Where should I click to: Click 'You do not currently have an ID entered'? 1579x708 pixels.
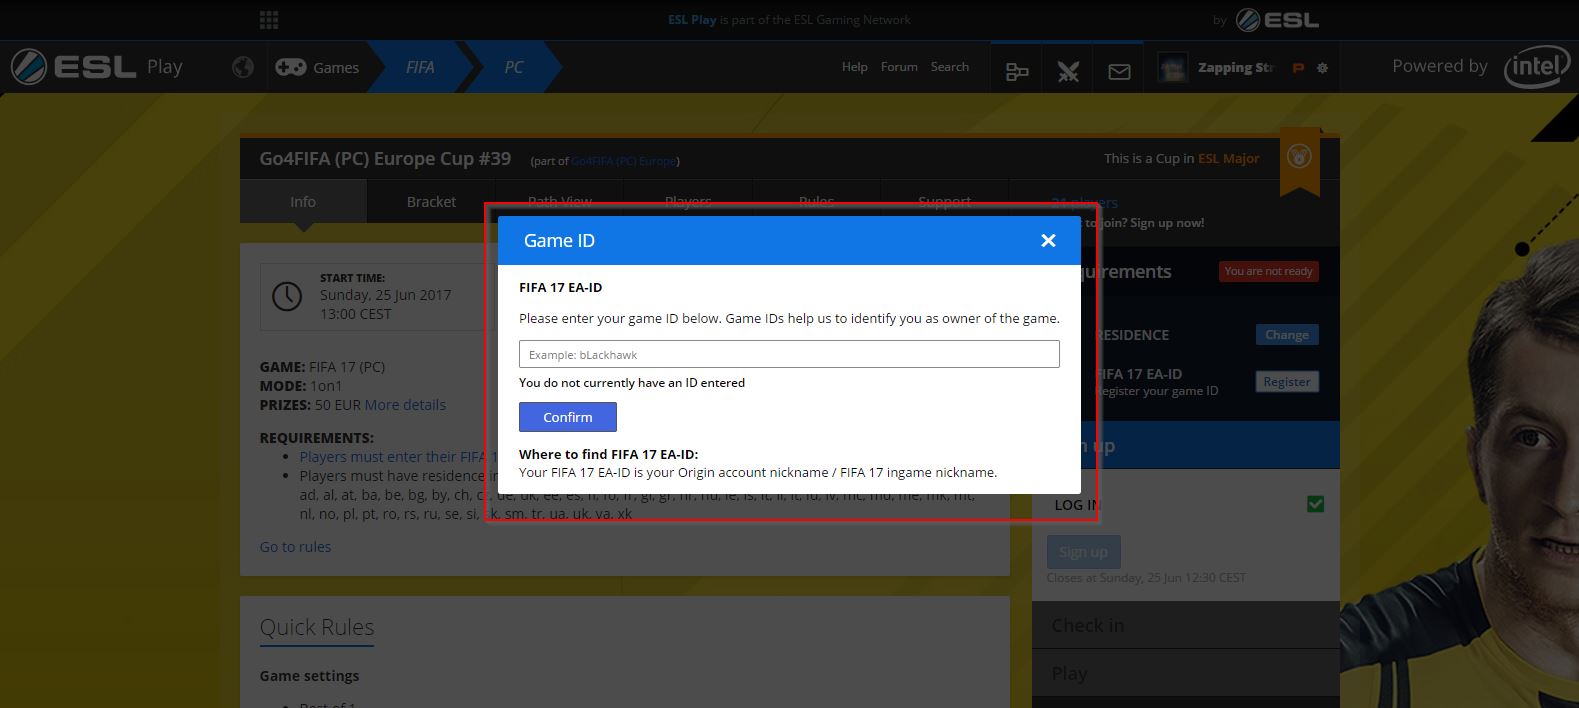coord(632,382)
